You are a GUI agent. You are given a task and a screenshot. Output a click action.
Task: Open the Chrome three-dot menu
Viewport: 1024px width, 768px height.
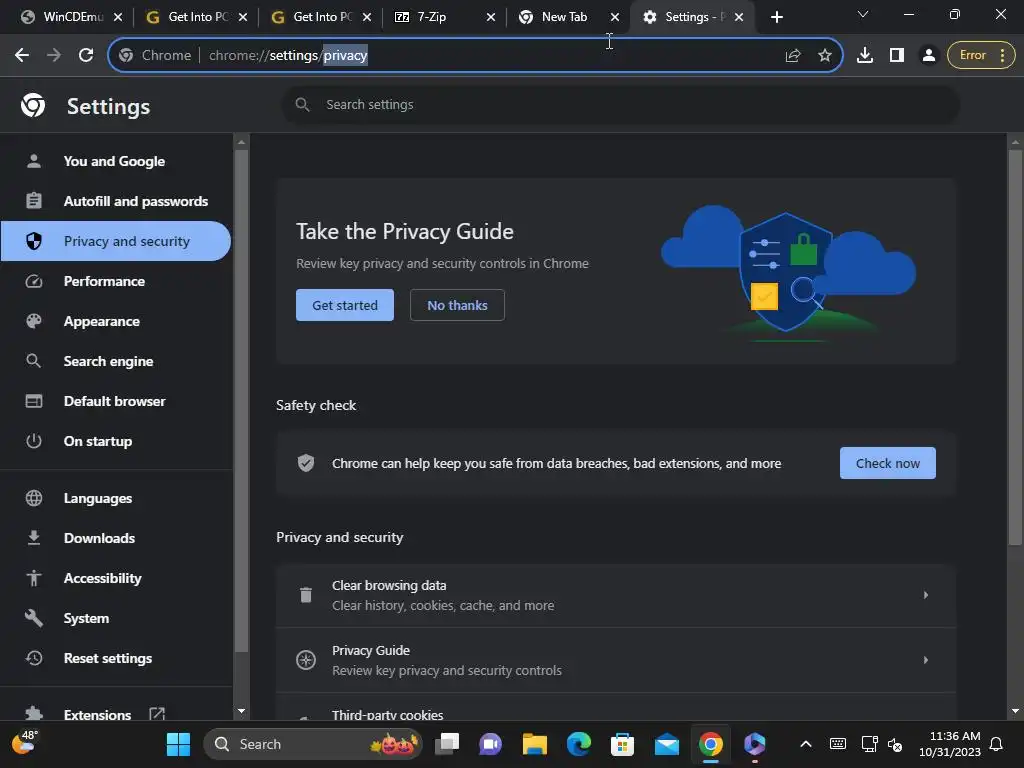tap(1002, 56)
